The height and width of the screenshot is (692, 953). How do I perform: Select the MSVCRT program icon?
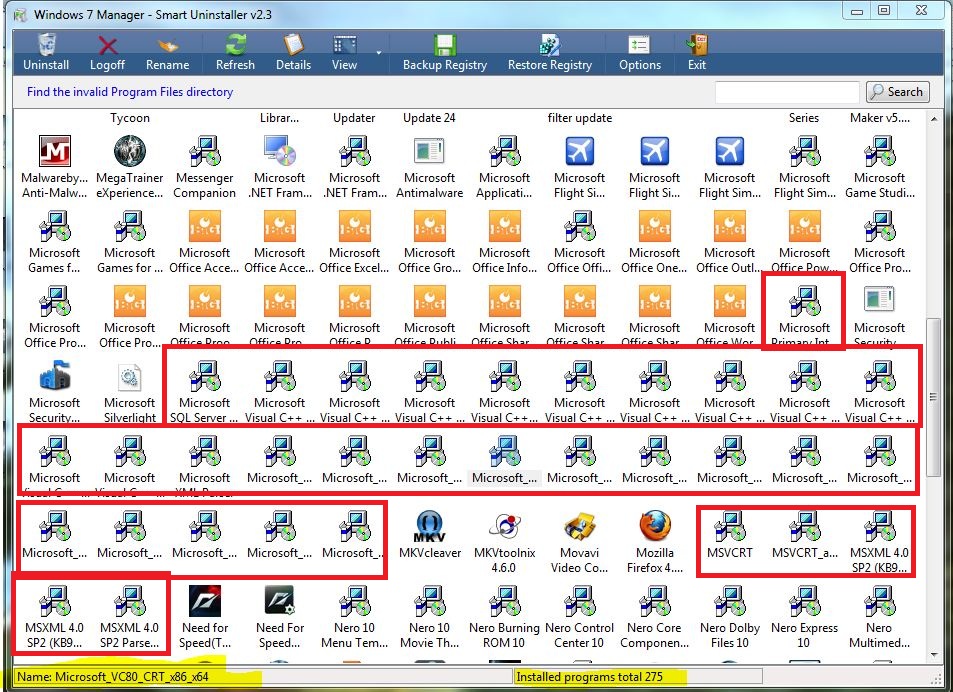click(729, 526)
